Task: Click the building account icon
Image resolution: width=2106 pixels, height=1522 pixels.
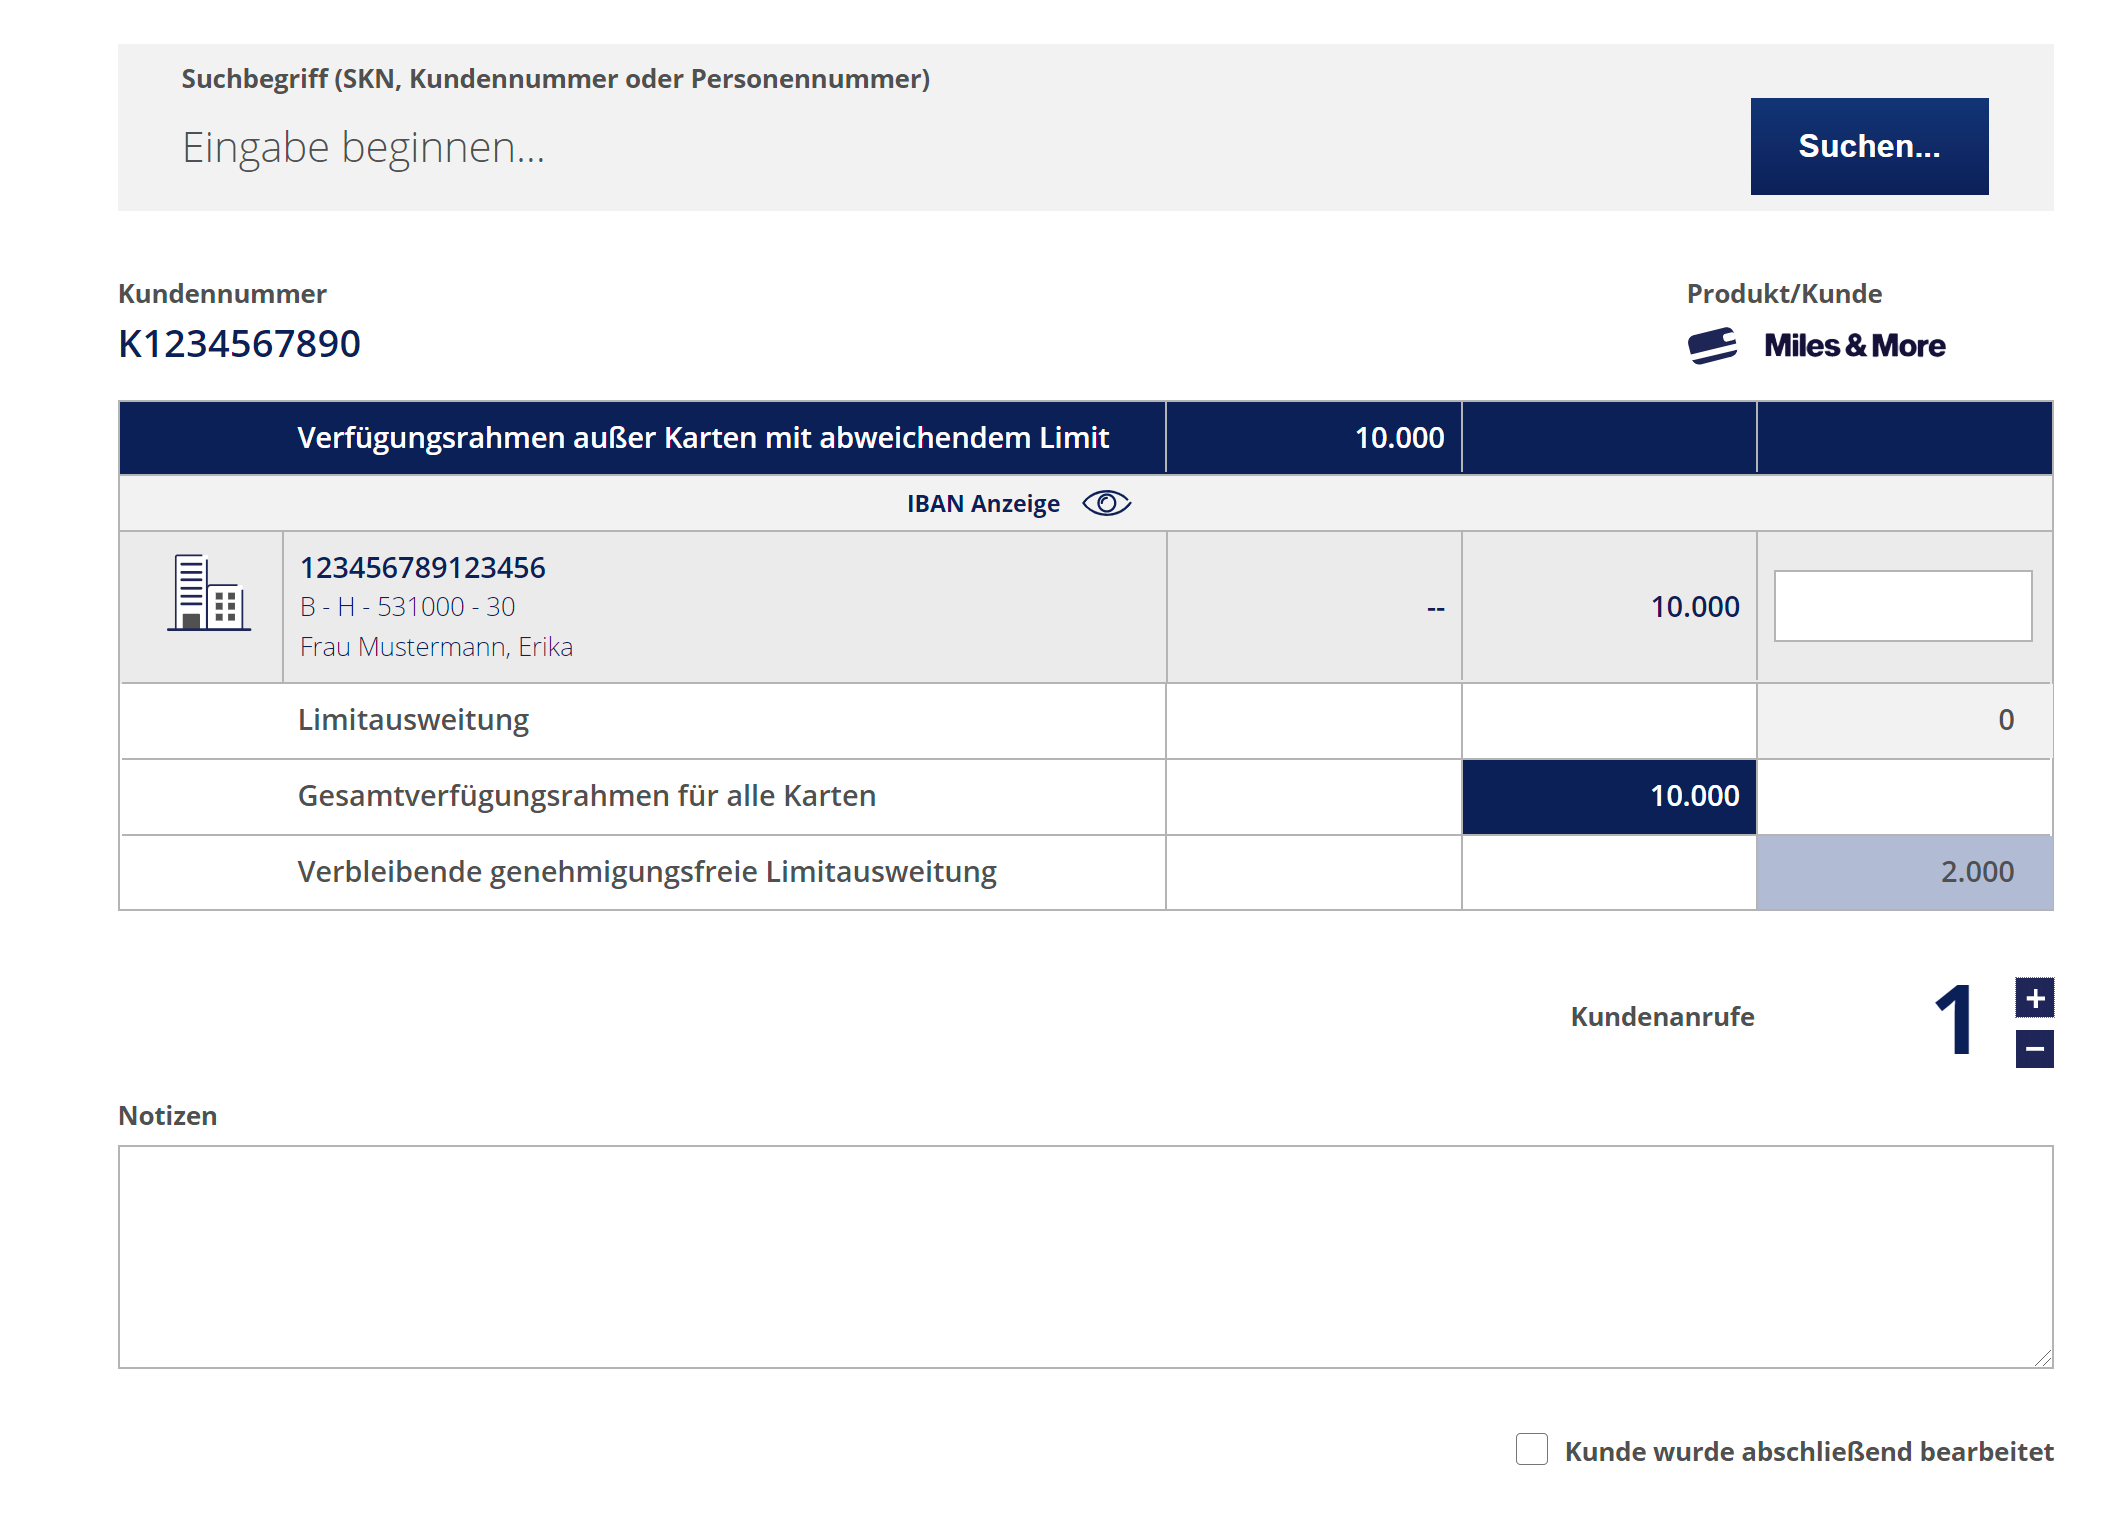Action: pyautogui.click(x=208, y=592)
